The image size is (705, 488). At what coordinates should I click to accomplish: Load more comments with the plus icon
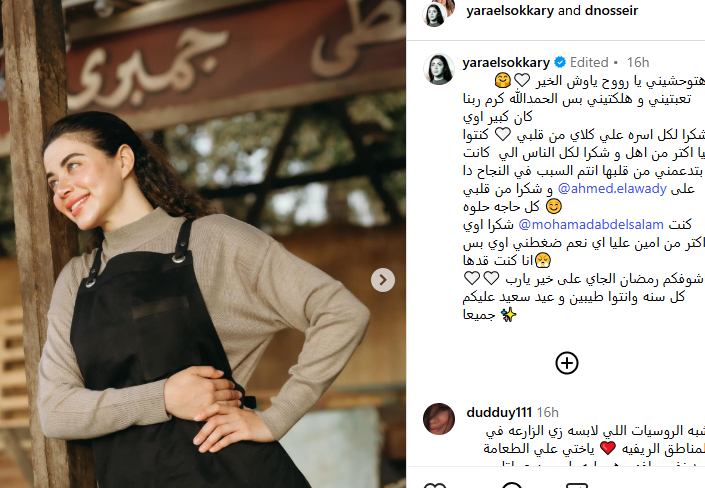pyautogui.click(x=567, y=363)
